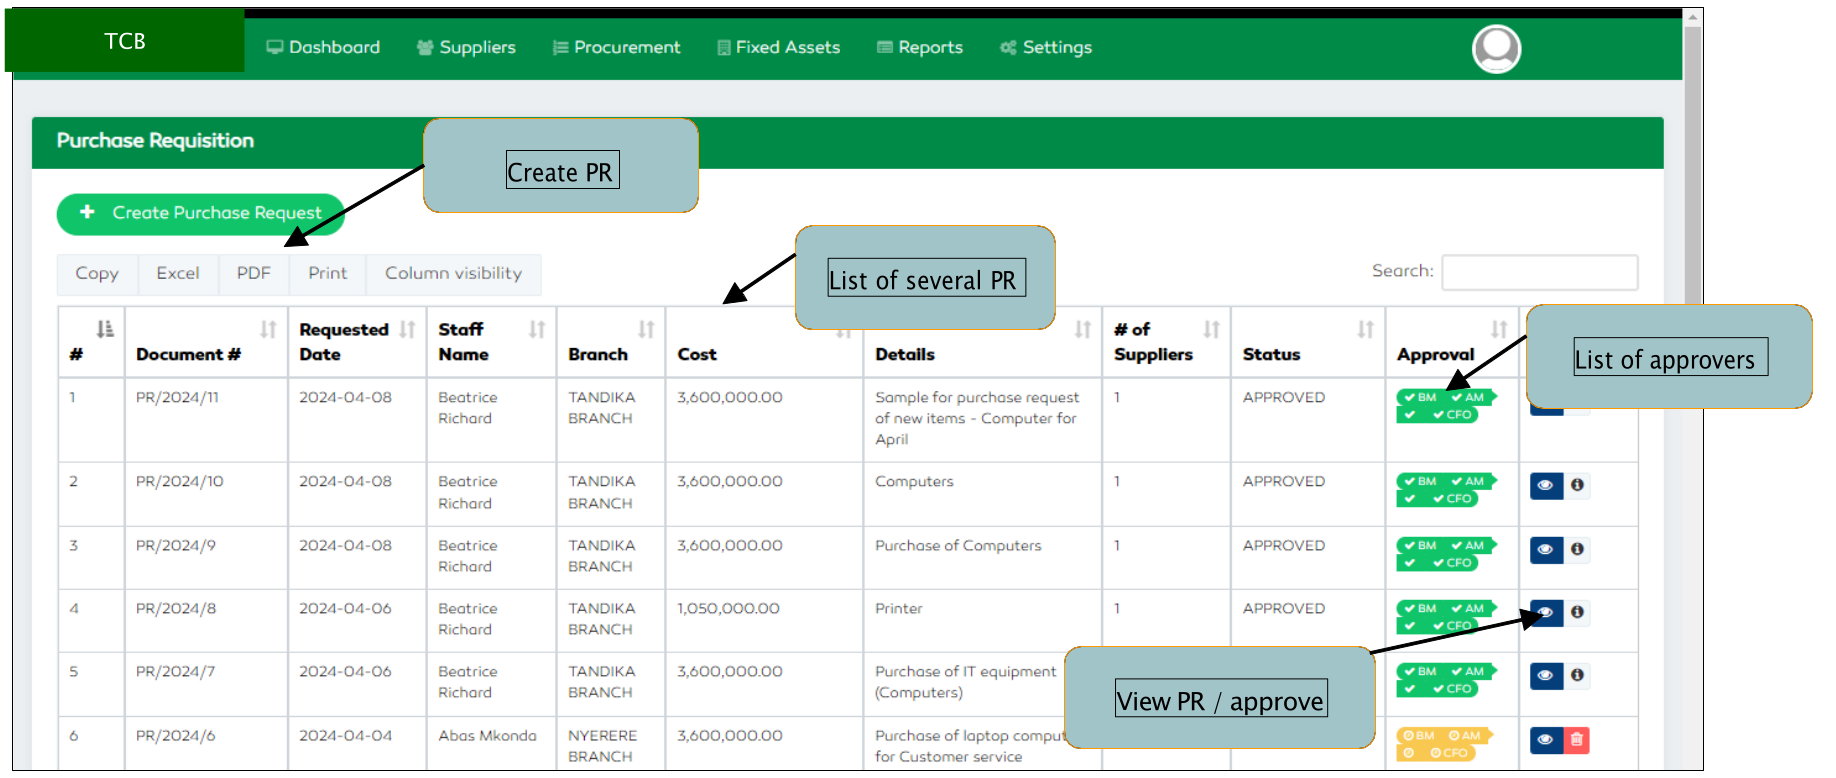The height and width of the screenshot is (778, 1836).
Task: Click Purchase of Computers details cell
Action: 958,545
